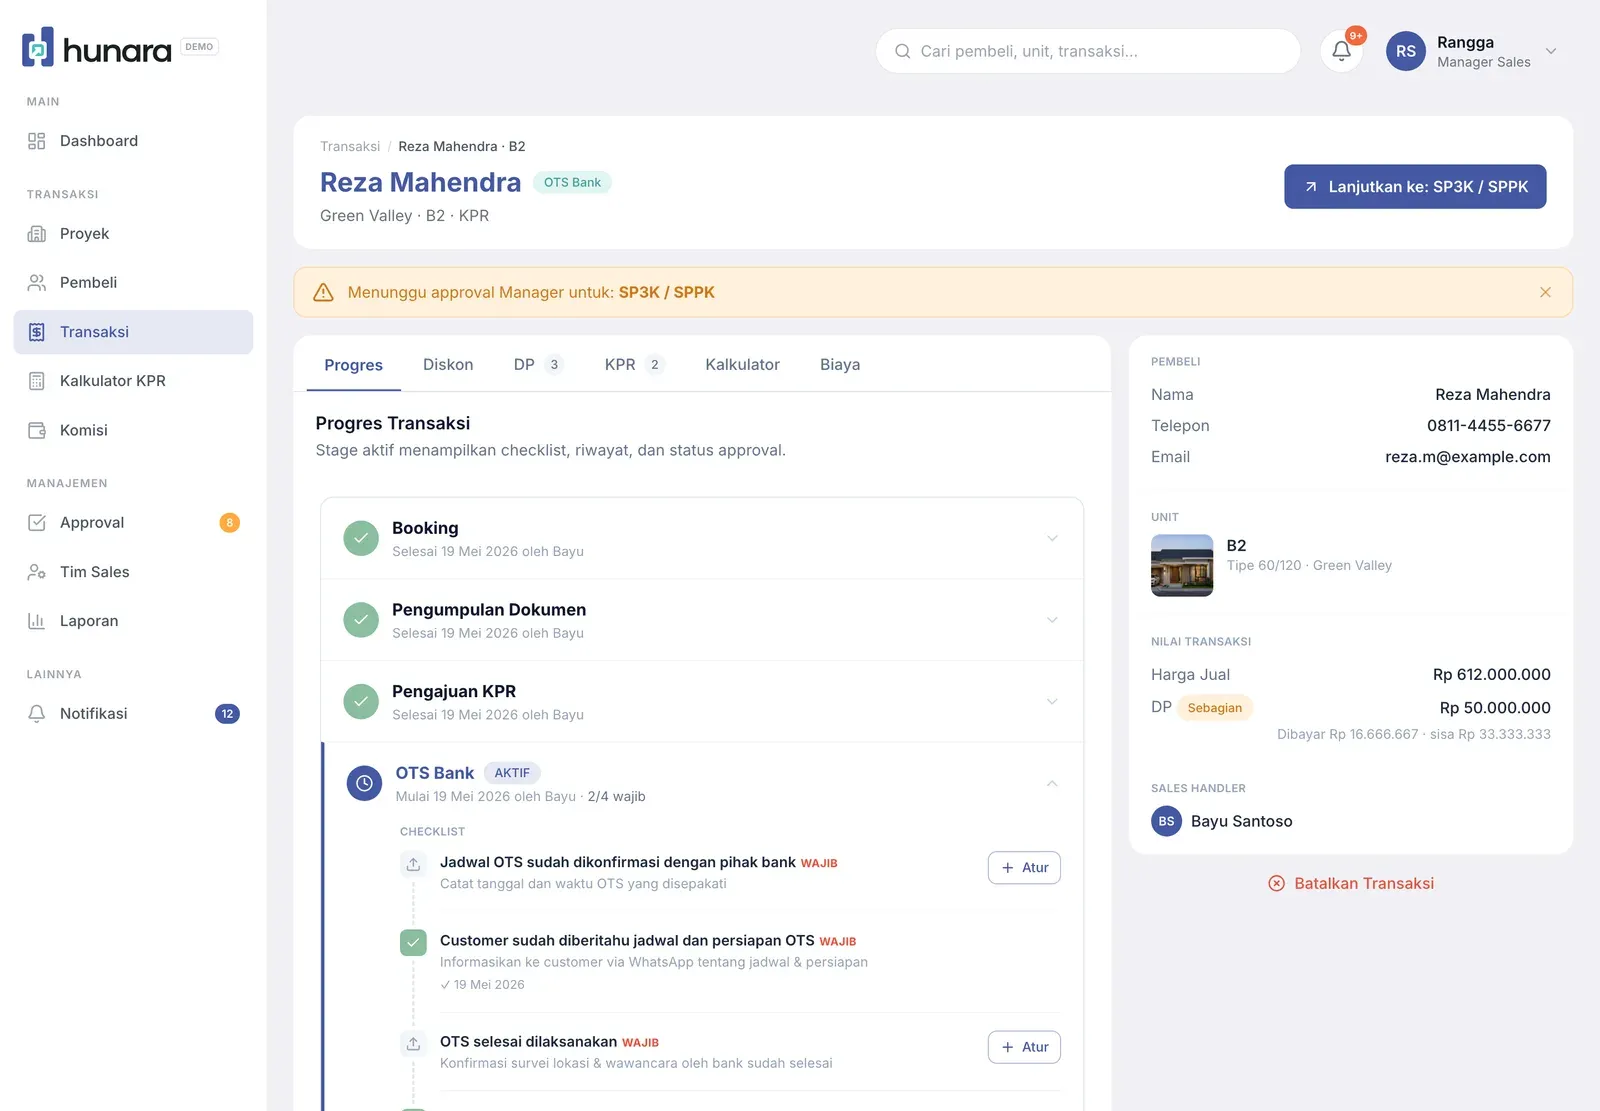1600x1111 pixels.
Task: Click the search field Cari pembeli, unit
Action: point(1088,51)
